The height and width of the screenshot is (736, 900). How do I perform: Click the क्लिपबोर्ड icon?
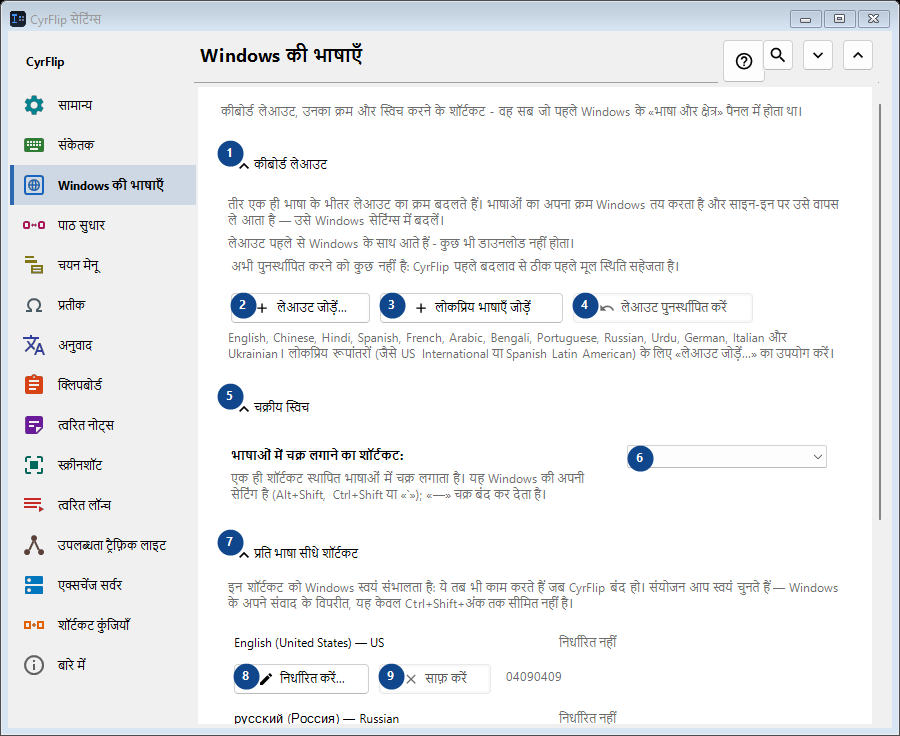[x=34, y=385]
